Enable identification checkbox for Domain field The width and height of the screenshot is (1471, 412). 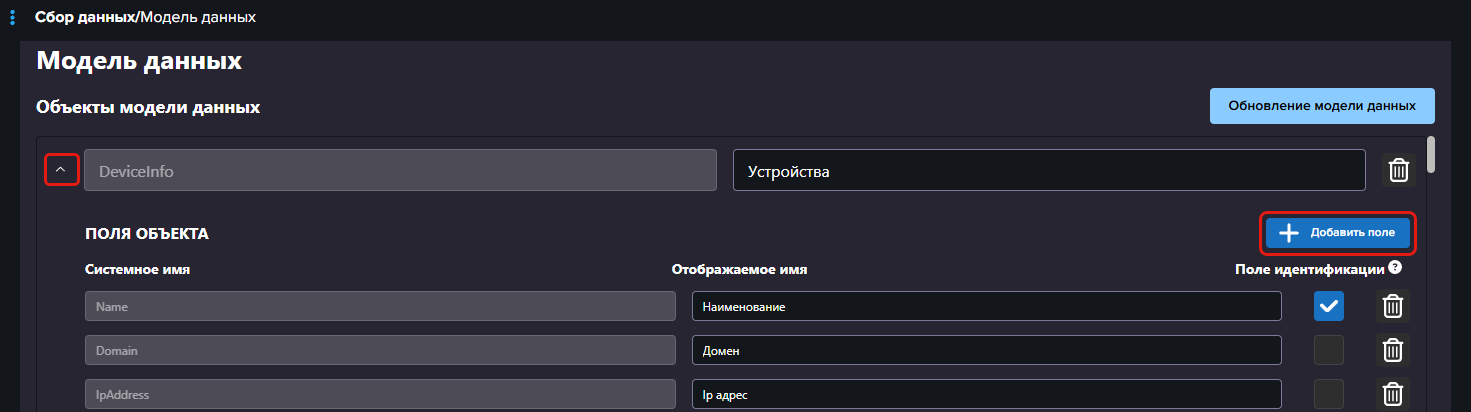1328,350
